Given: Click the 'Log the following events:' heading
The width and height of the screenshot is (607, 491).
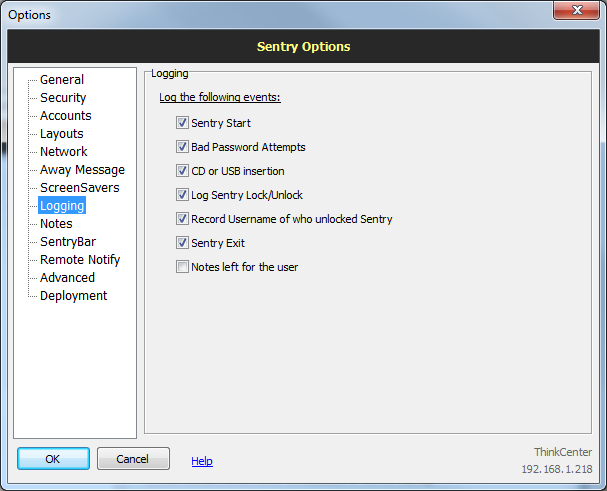Looking at the screenshot, I should [x=220, y=97].
